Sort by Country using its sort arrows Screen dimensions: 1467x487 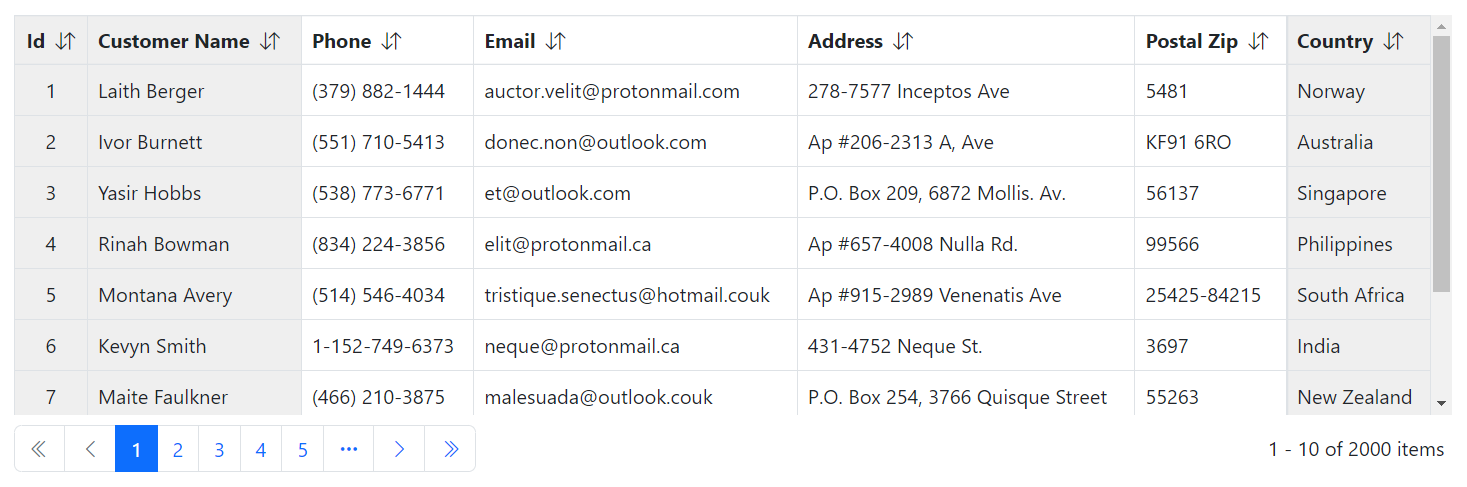(x=1393, y=41)
